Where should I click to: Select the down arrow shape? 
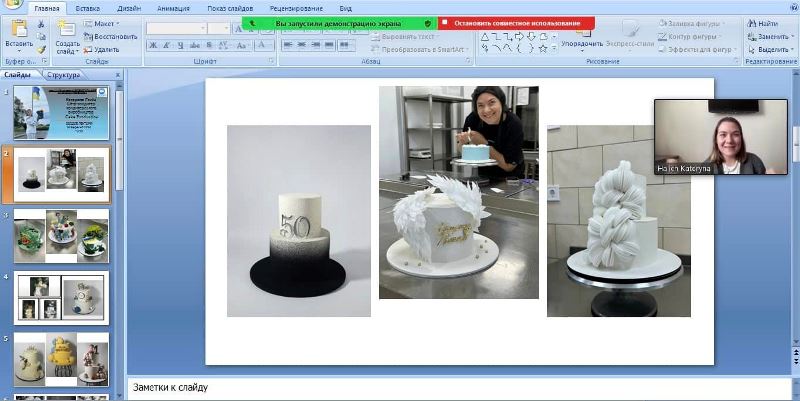point(531,37)
